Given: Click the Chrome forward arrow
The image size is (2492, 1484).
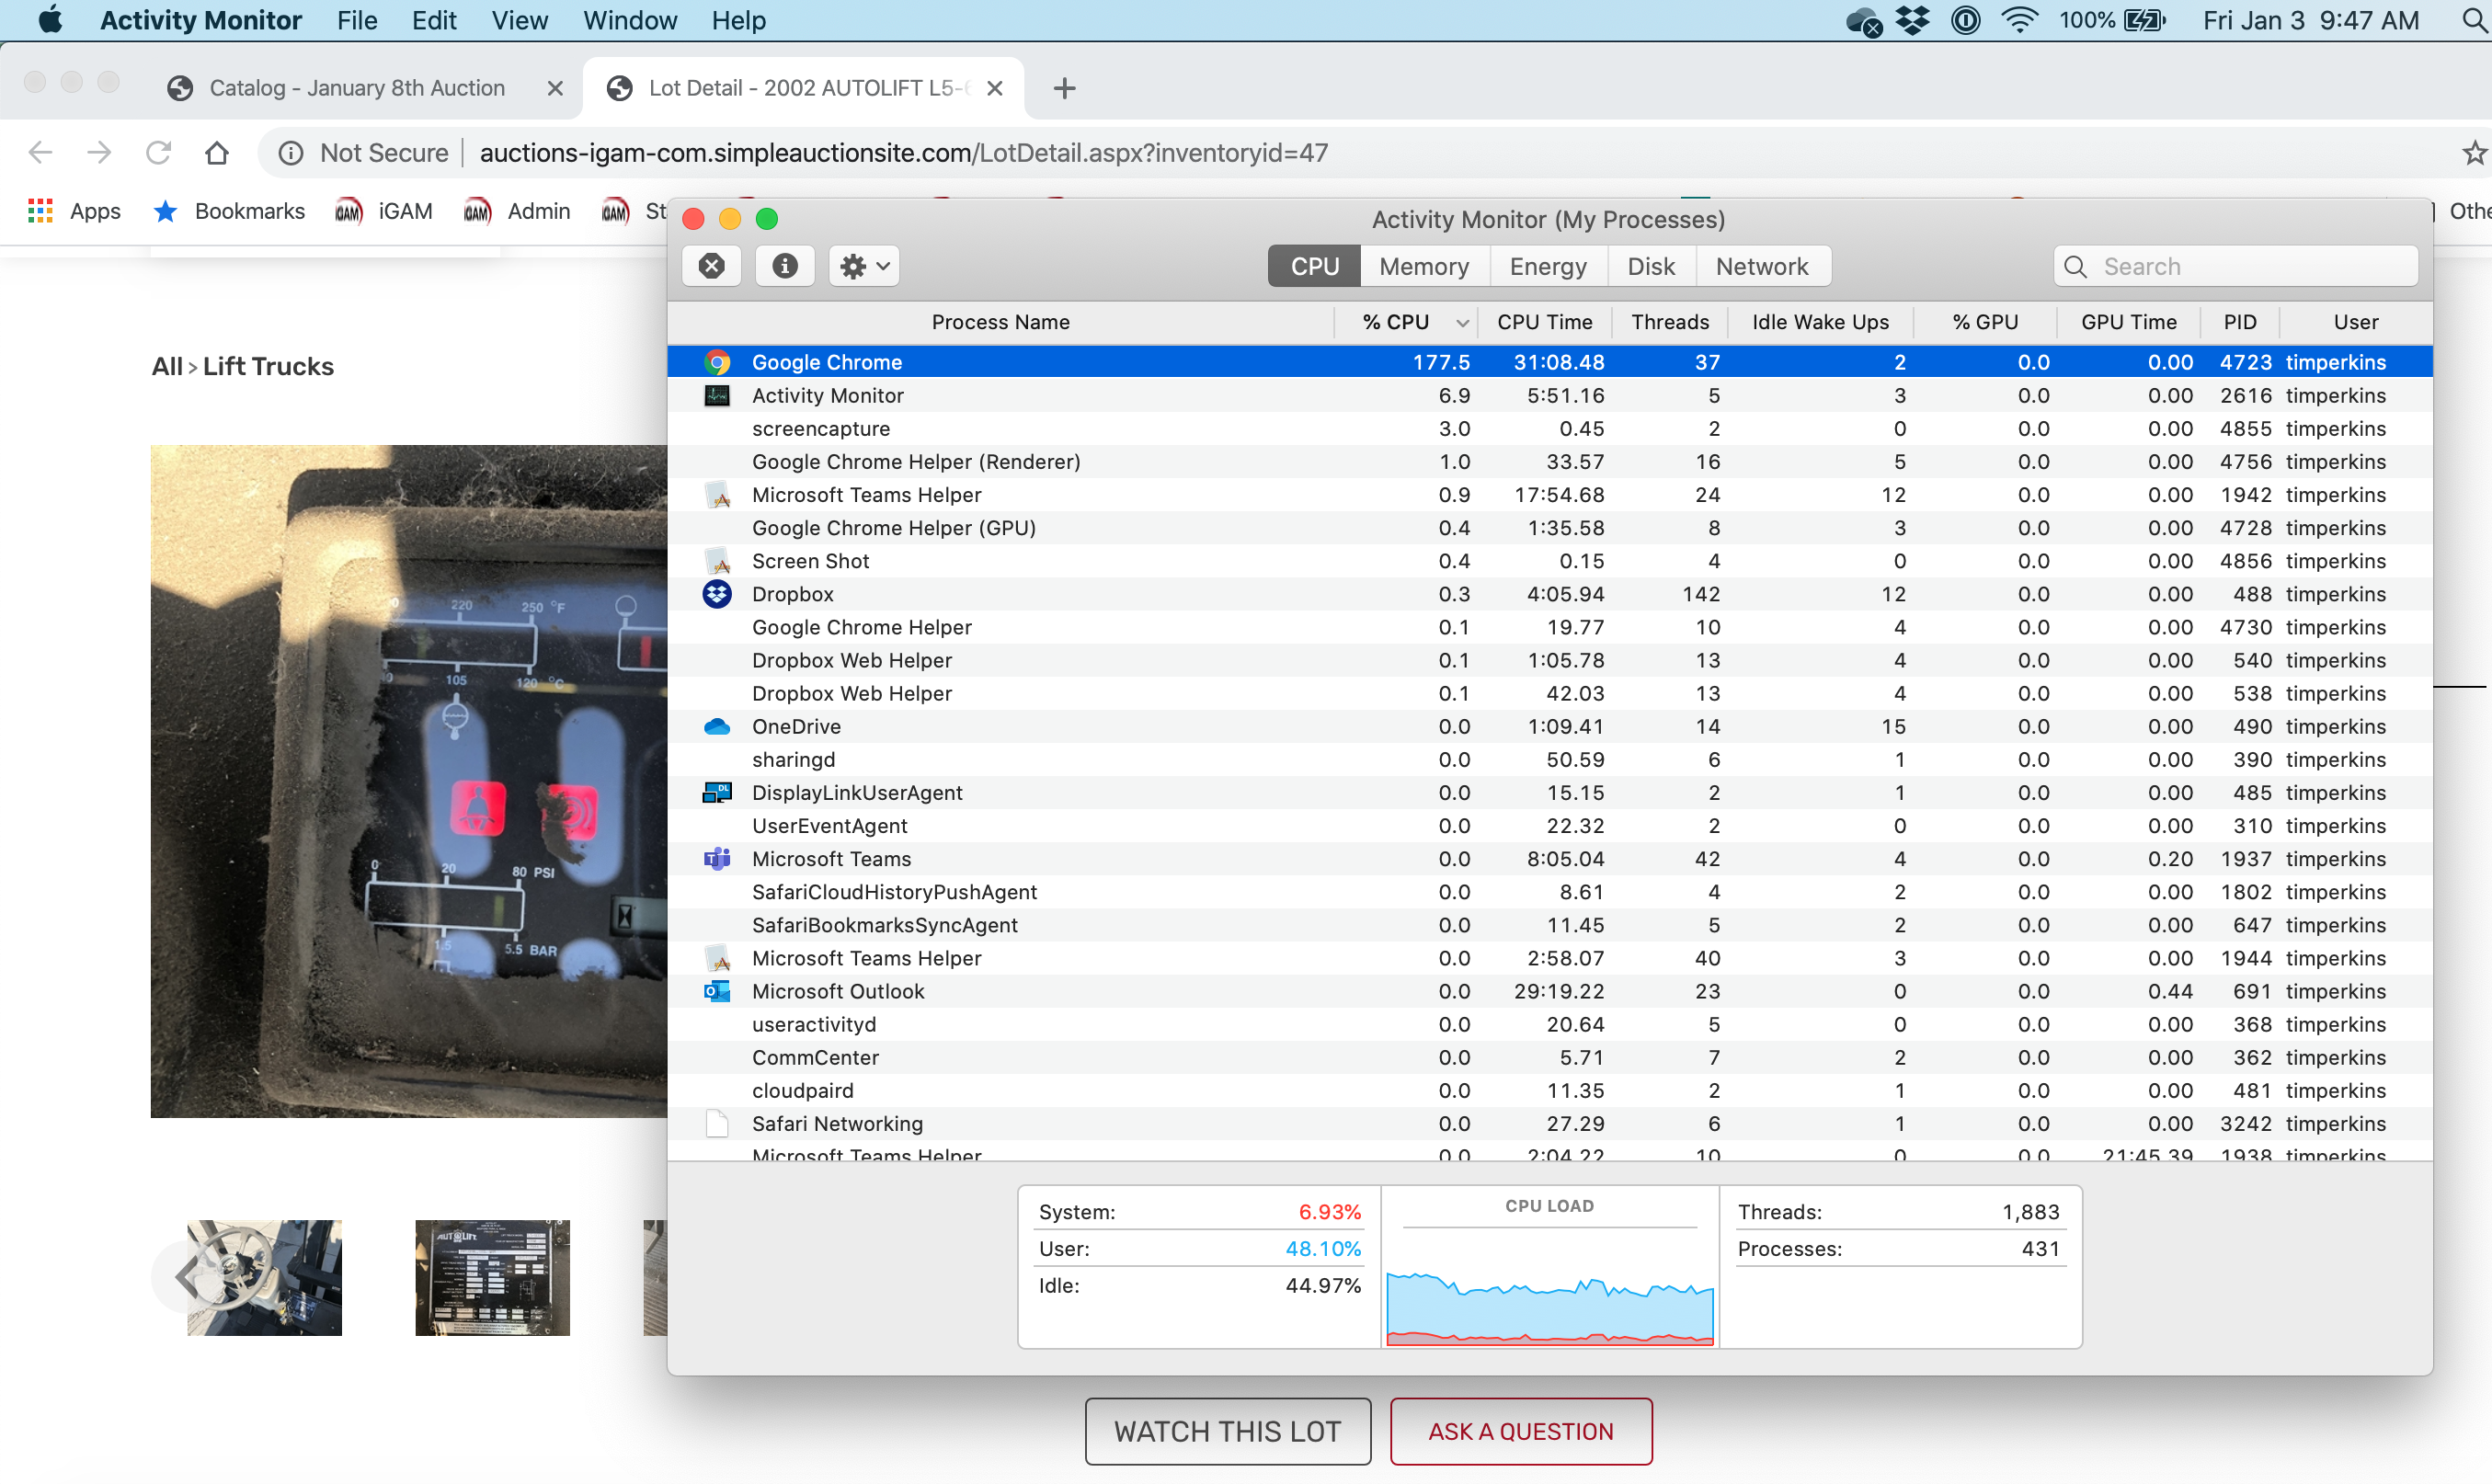Looking at the screenshot, I should (x=99, y=152).
